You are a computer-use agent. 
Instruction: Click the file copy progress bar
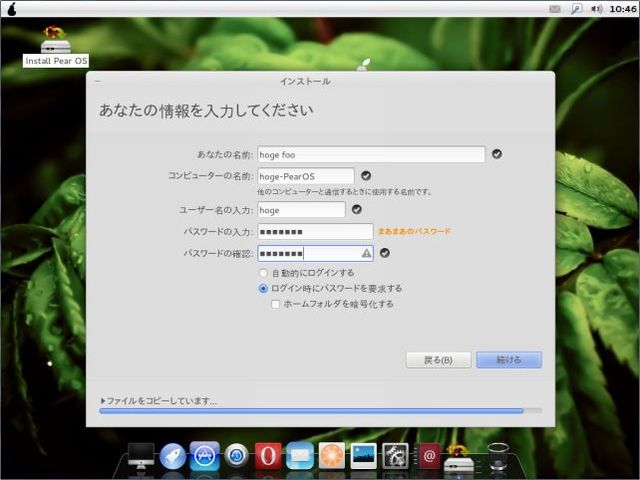320,411
